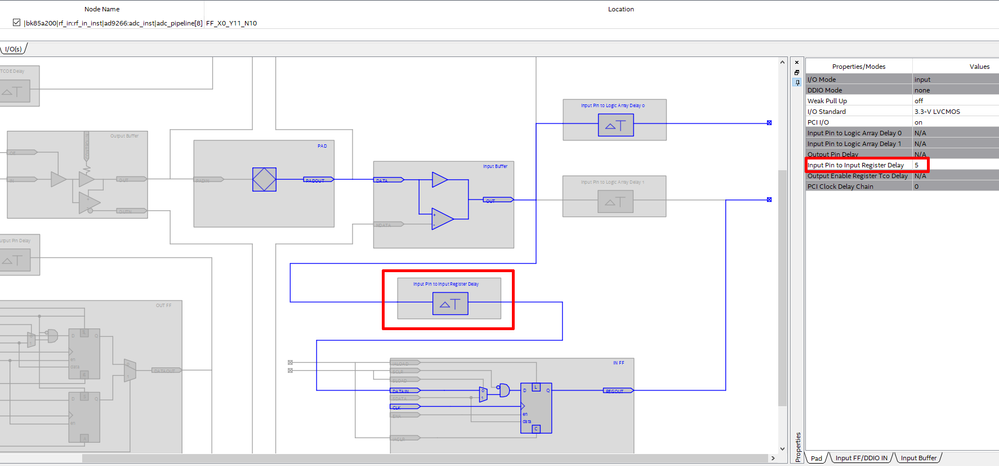This screenshot has width=999, height=466.
Task: Toggle the adc_pipeline[8] node checkbox
Action: (x=17, y=23)
